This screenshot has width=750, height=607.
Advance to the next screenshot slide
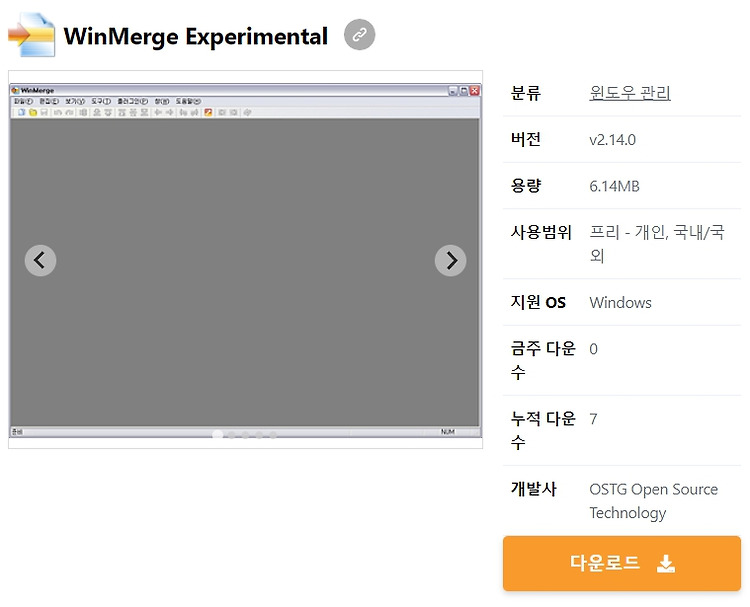(451, 261)
